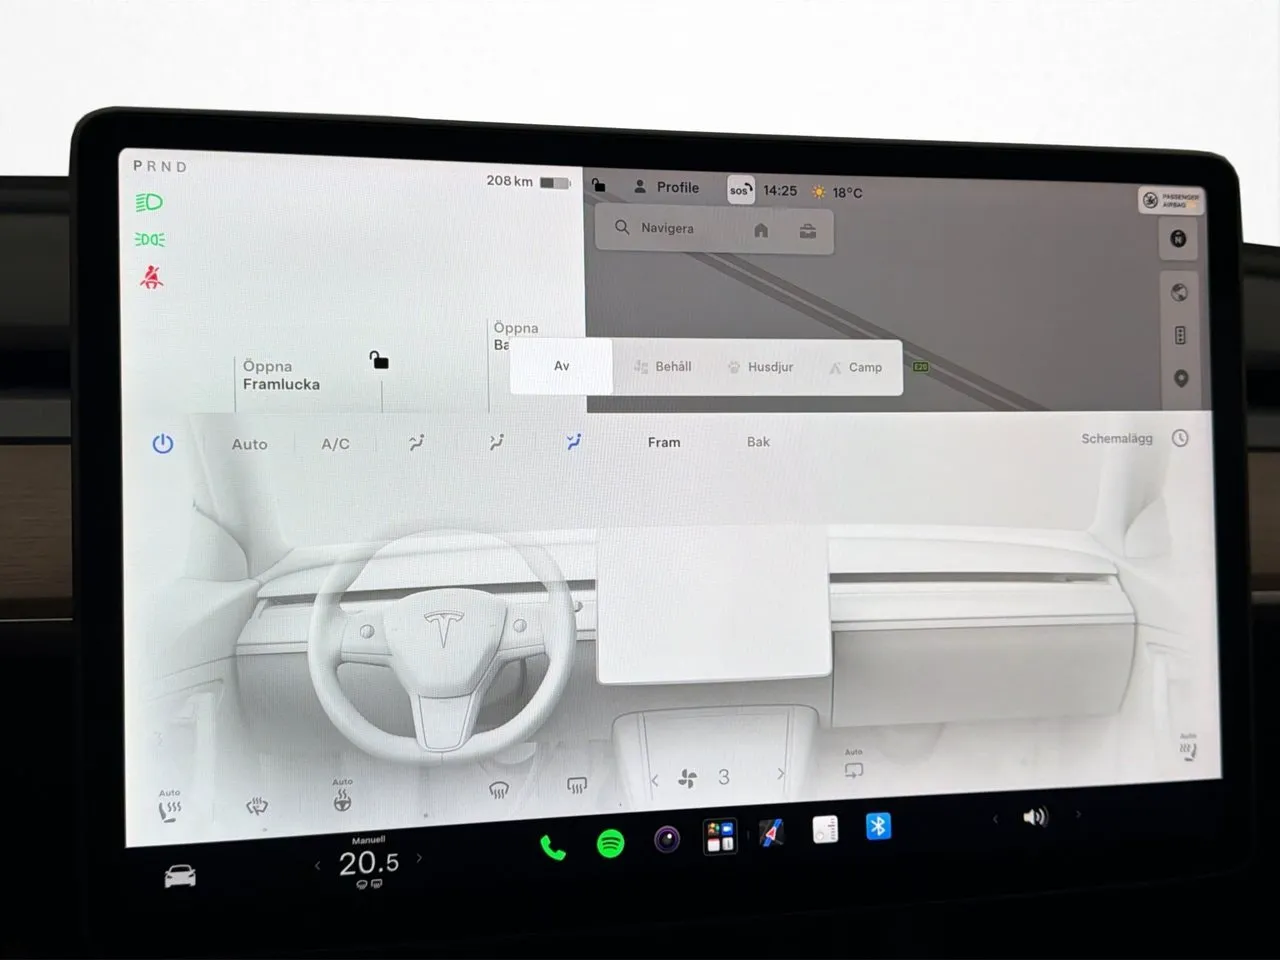Viewport: 1280px width, 960px height.
Task: Decrease fan speed with left chevron
Action: point(655,780)
